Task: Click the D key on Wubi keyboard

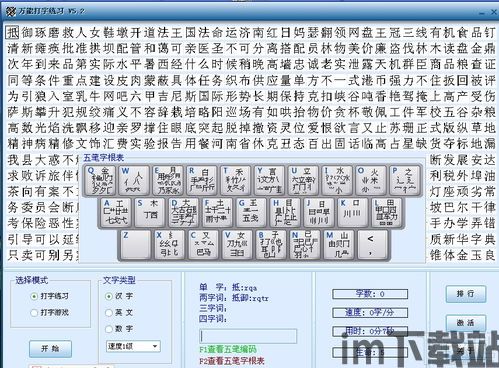Action: [x=183, y=213]
